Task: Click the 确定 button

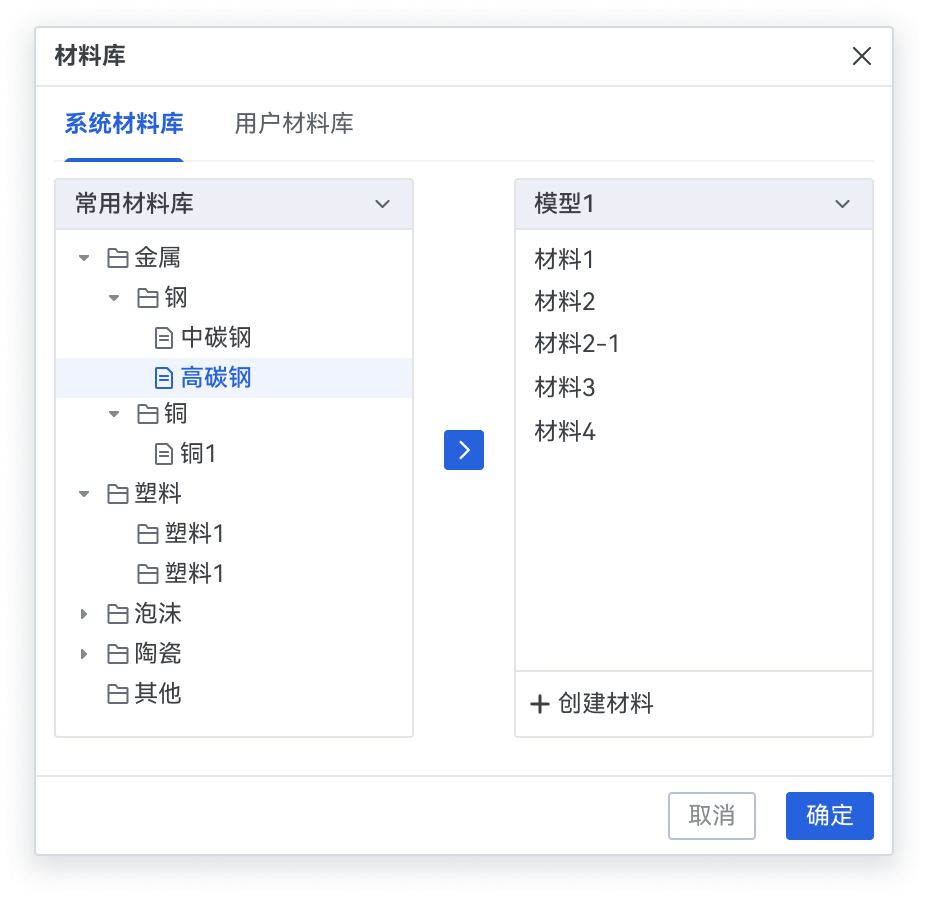Action: [829, 816]
